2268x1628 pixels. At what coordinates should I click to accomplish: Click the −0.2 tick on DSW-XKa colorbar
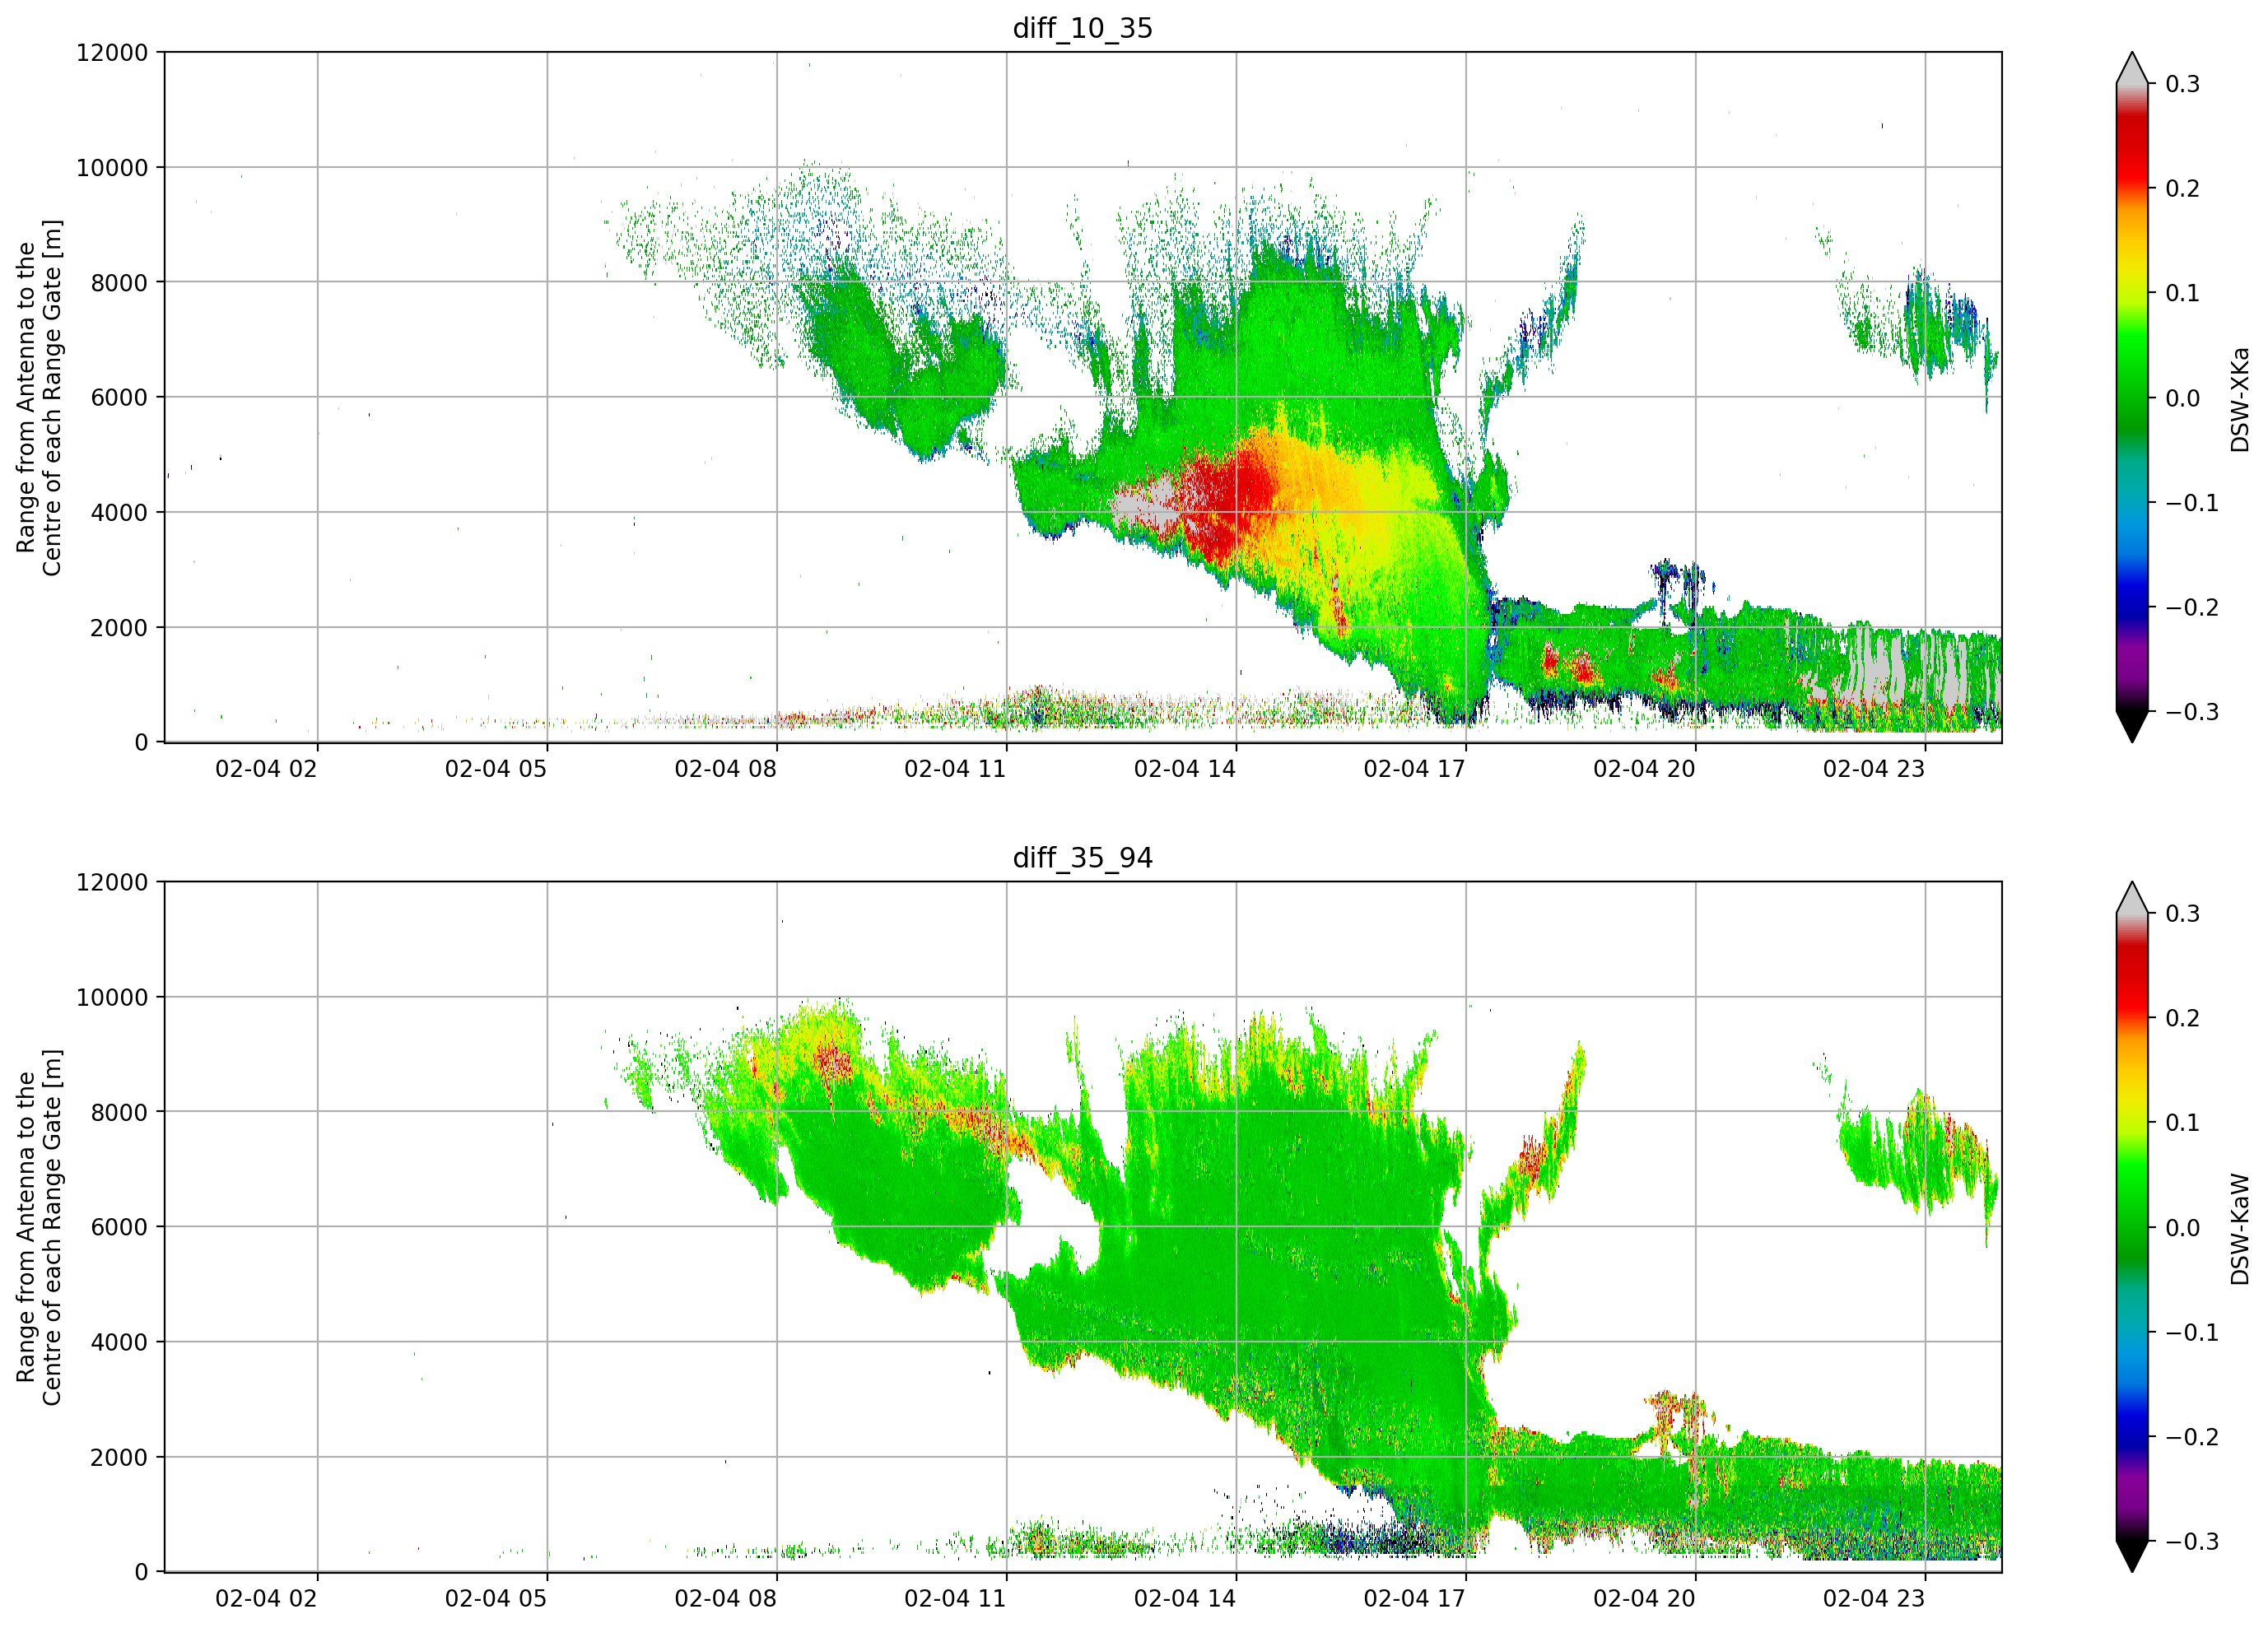(2192, 608)
